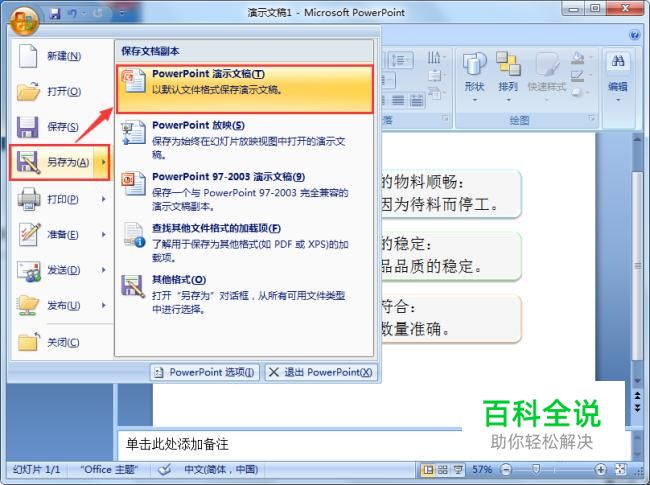
Task: Choose 保存(S) from the Office menu
Action: 61,127
